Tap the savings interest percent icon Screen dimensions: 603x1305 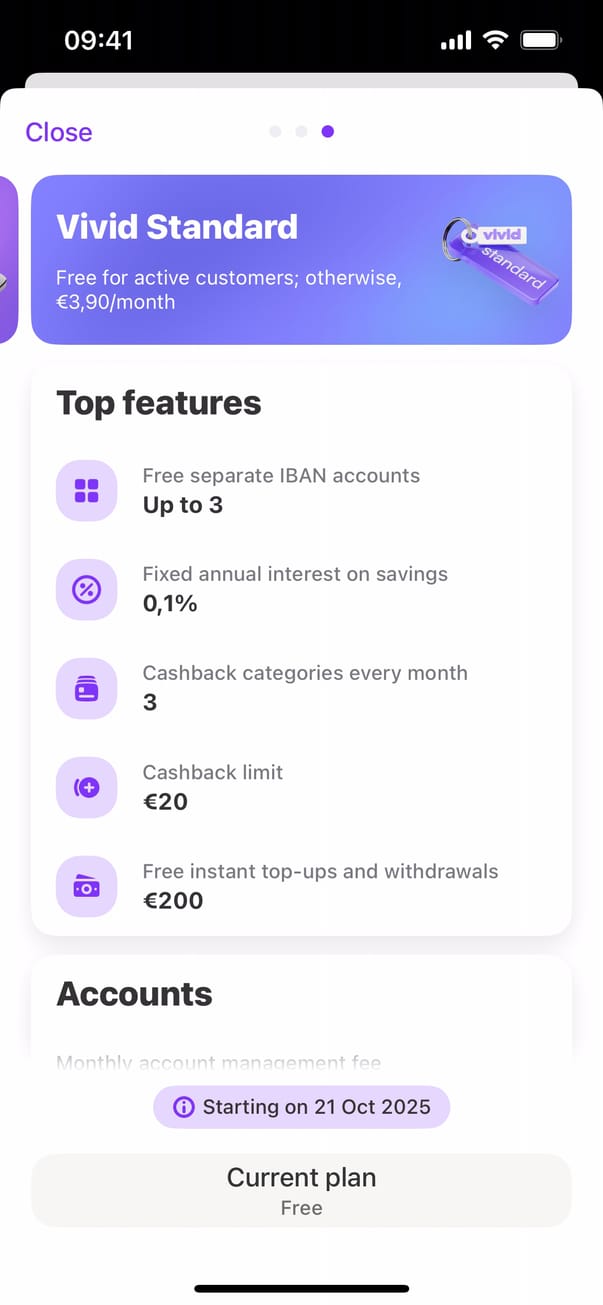pyautogui.click(x=87, y=589)
